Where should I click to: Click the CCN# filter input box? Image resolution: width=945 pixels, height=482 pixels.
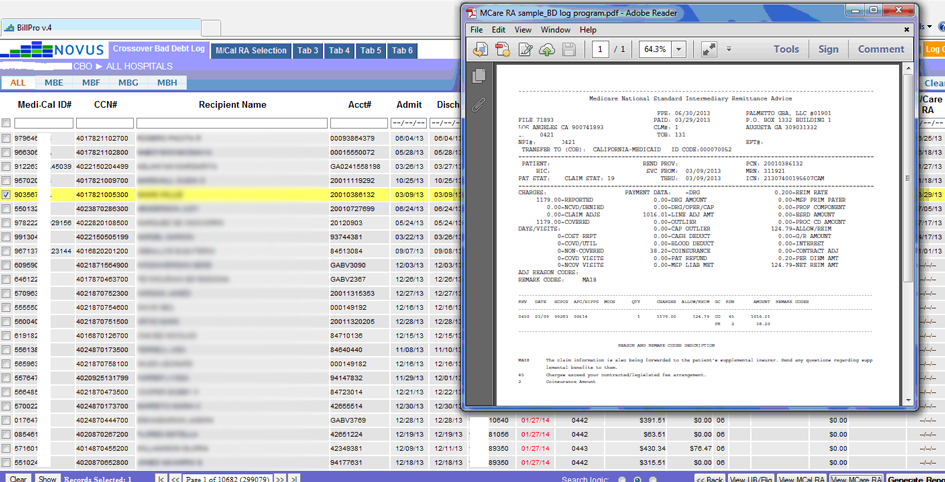[x=105, y=123]
